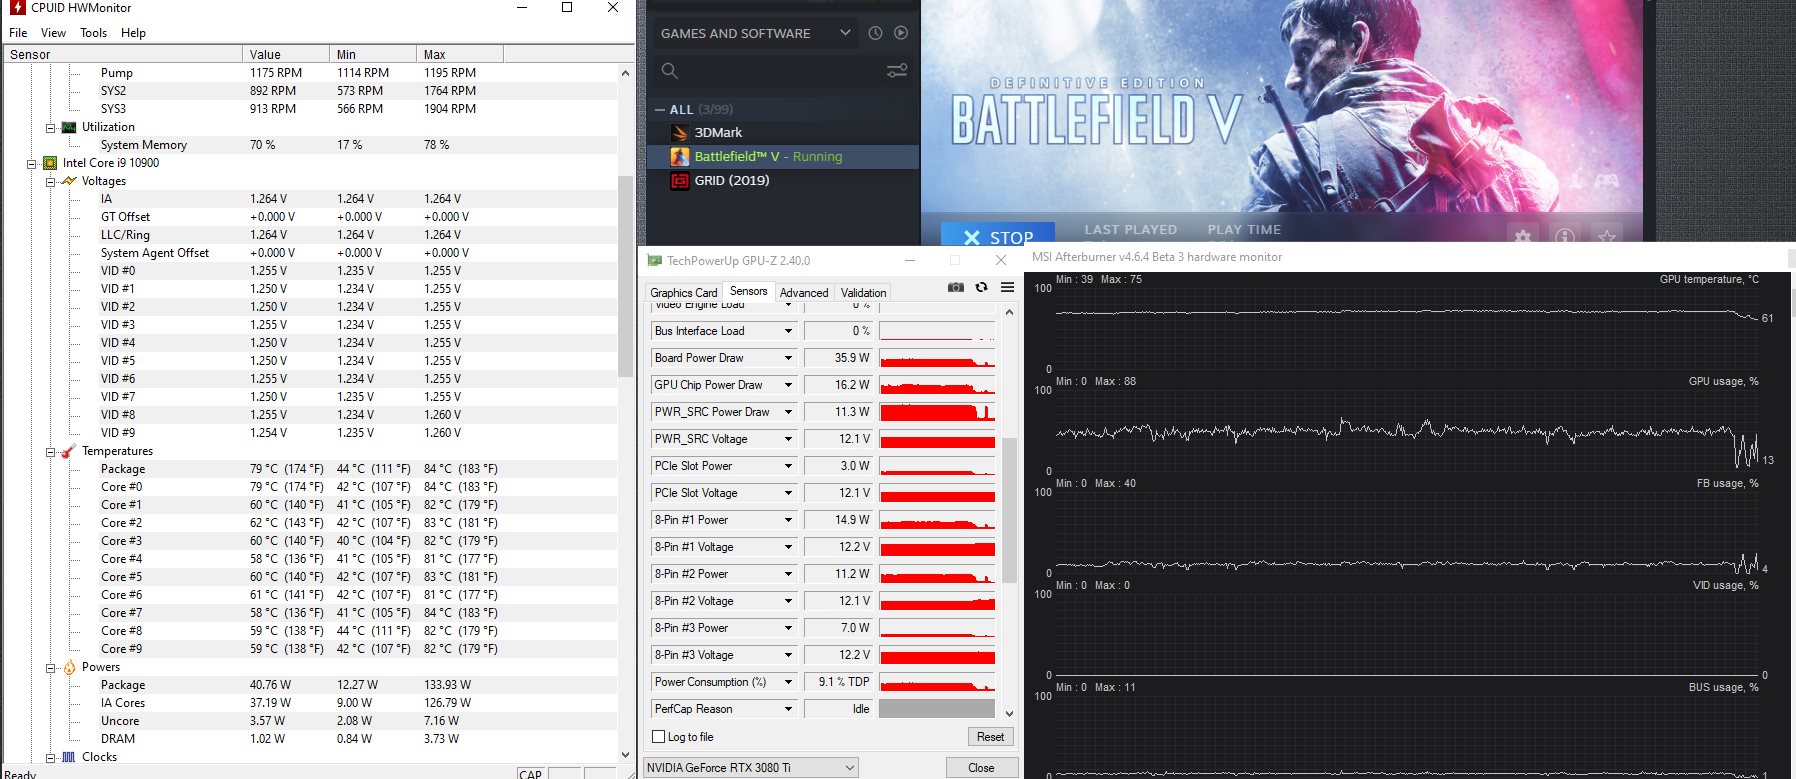
Task: Open the NVIDIA GeForce RTX 3080 Ti selector
Action: coord(751,768)
